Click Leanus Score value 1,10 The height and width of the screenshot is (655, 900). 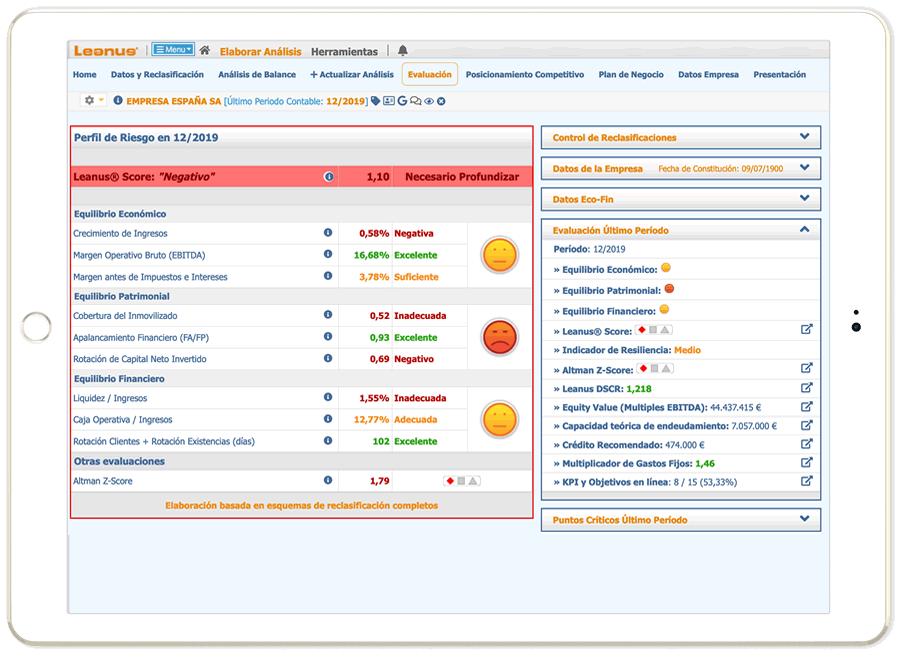pos(378,177)
